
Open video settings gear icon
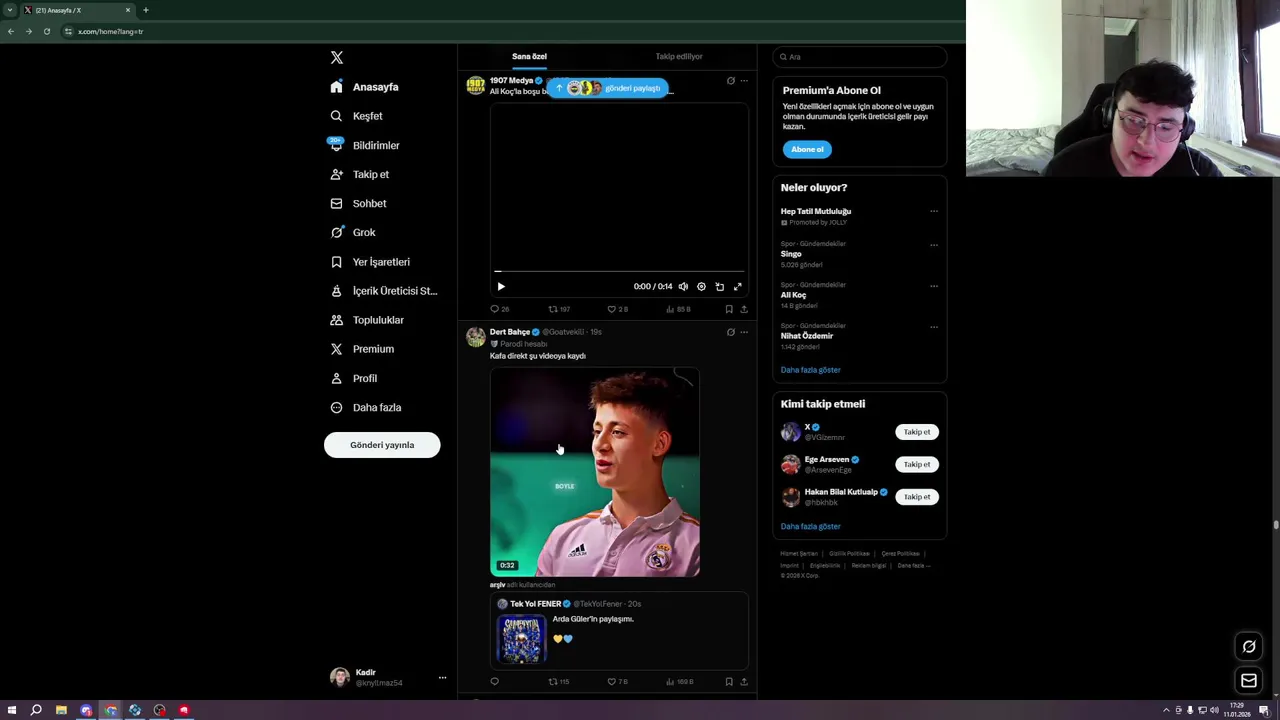coord(701,286)
